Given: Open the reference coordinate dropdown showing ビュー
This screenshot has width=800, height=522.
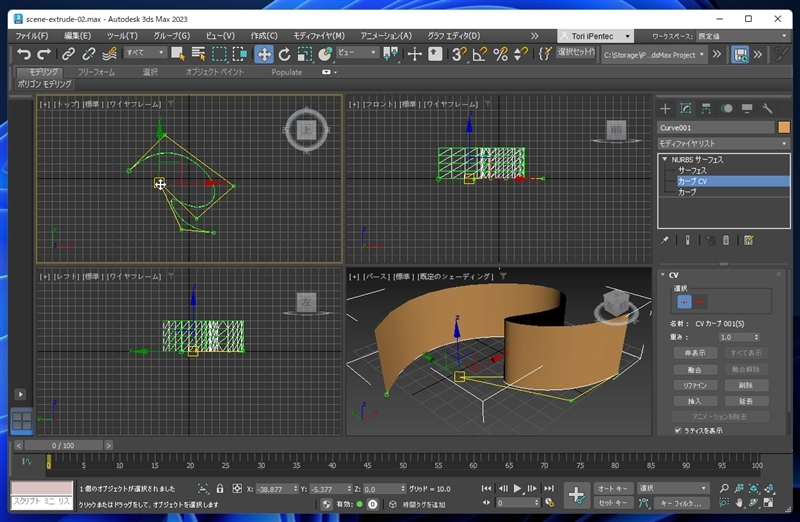Looking at the screenshot, I should (357, 53).
